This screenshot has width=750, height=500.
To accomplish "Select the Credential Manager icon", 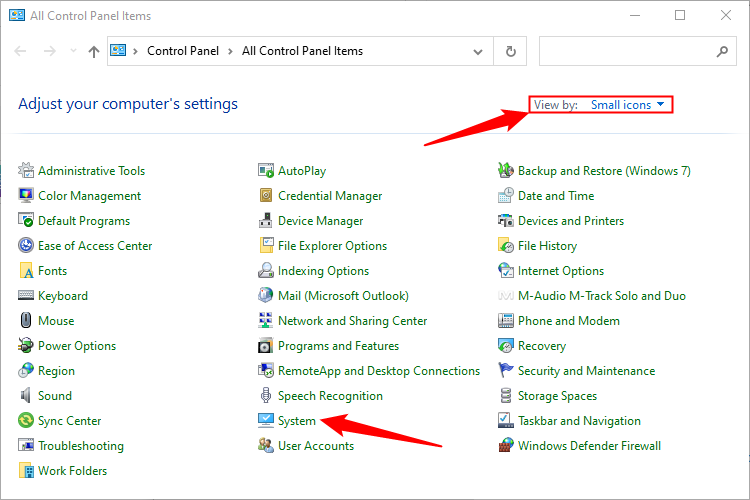I will (x=266, y=196).
